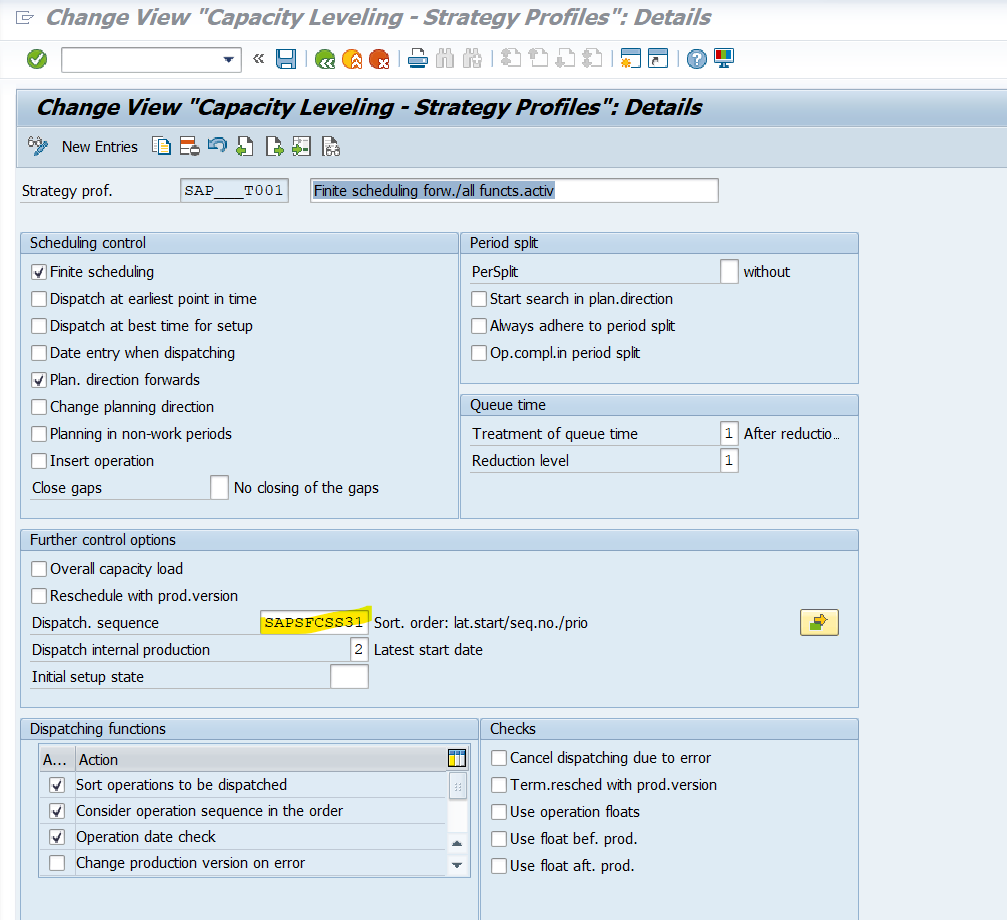Click the Customize Local Layout monitor icon

[x=724, y=59]
